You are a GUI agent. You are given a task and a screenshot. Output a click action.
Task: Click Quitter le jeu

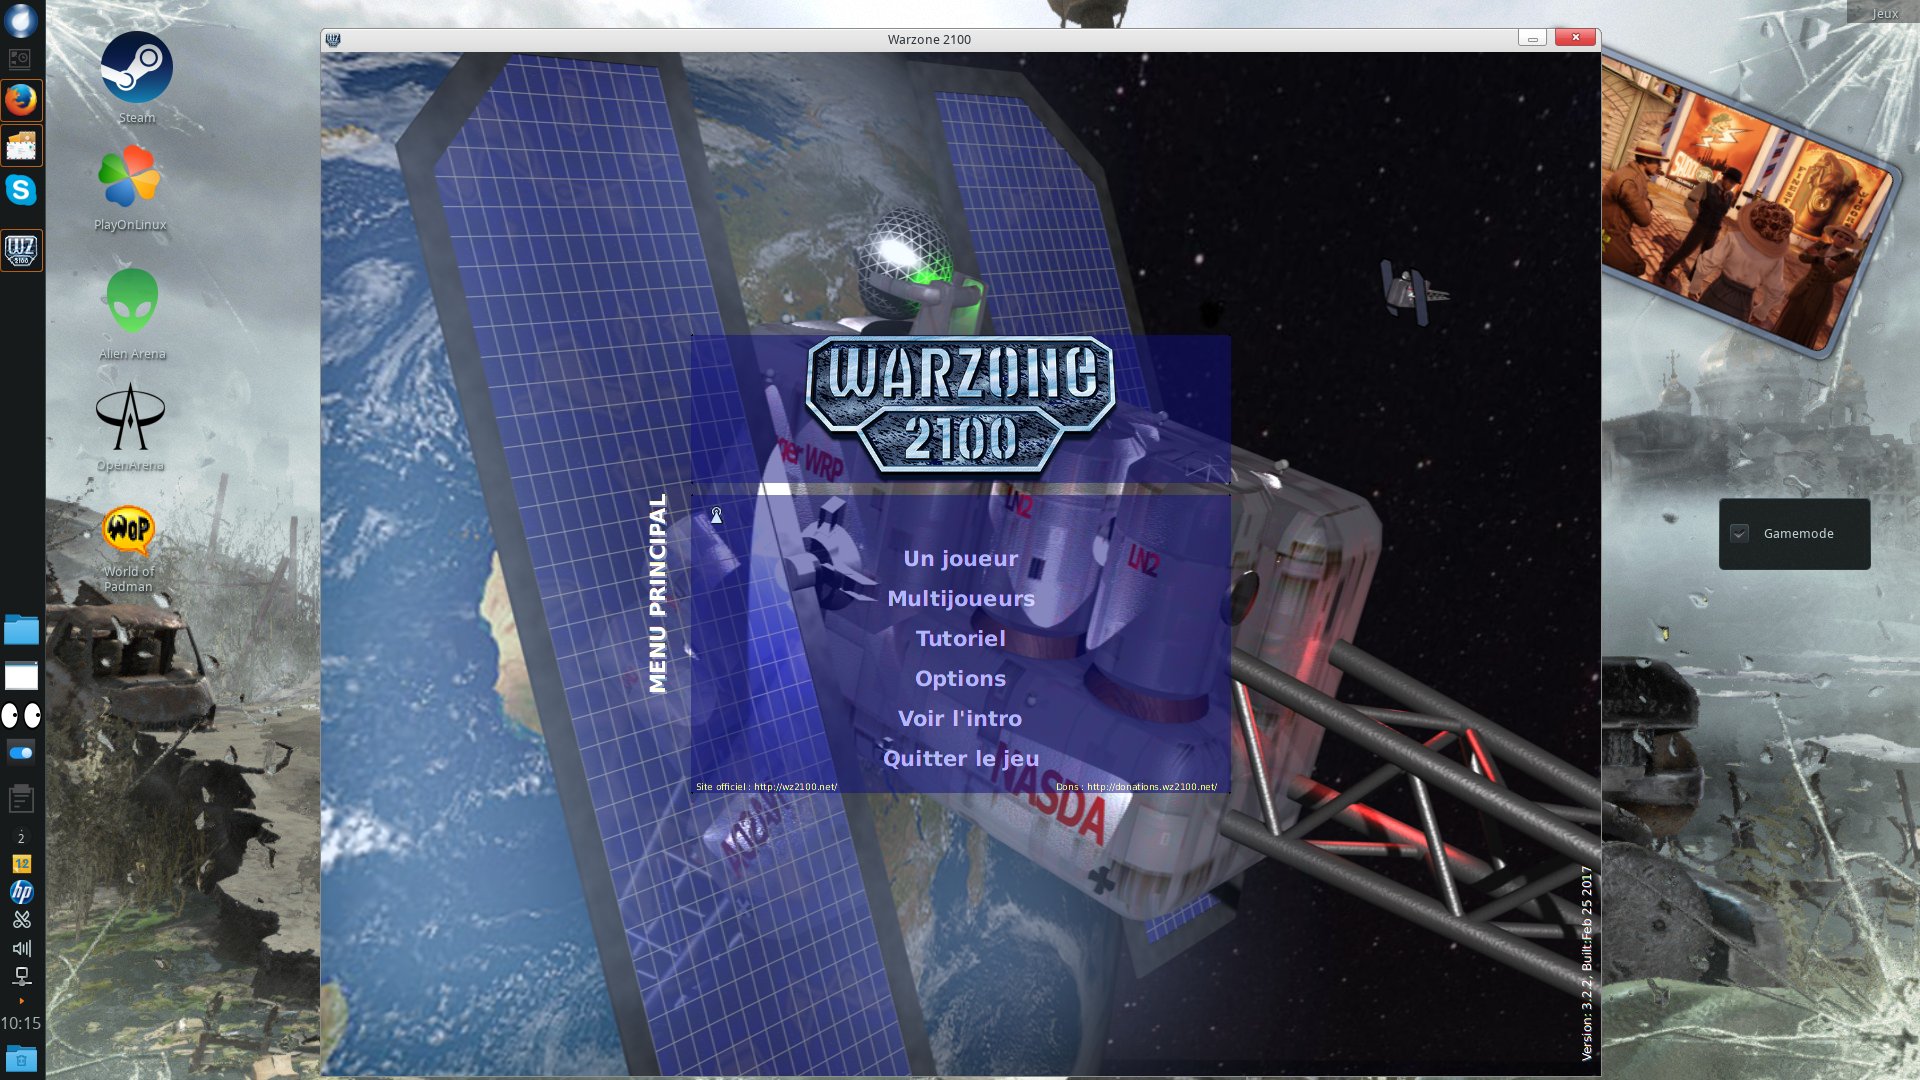tap(960, 759)
